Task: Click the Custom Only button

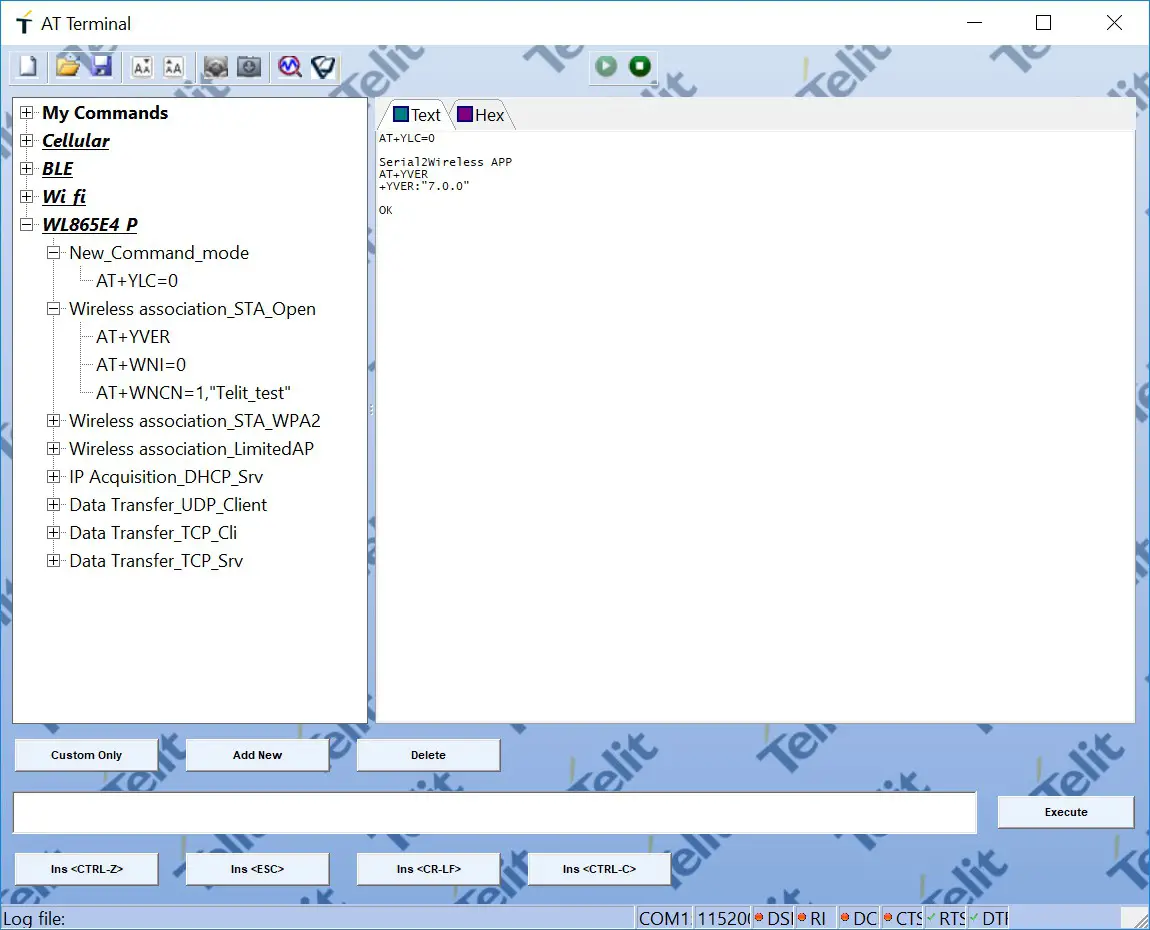Action: [x=87, y=755]
